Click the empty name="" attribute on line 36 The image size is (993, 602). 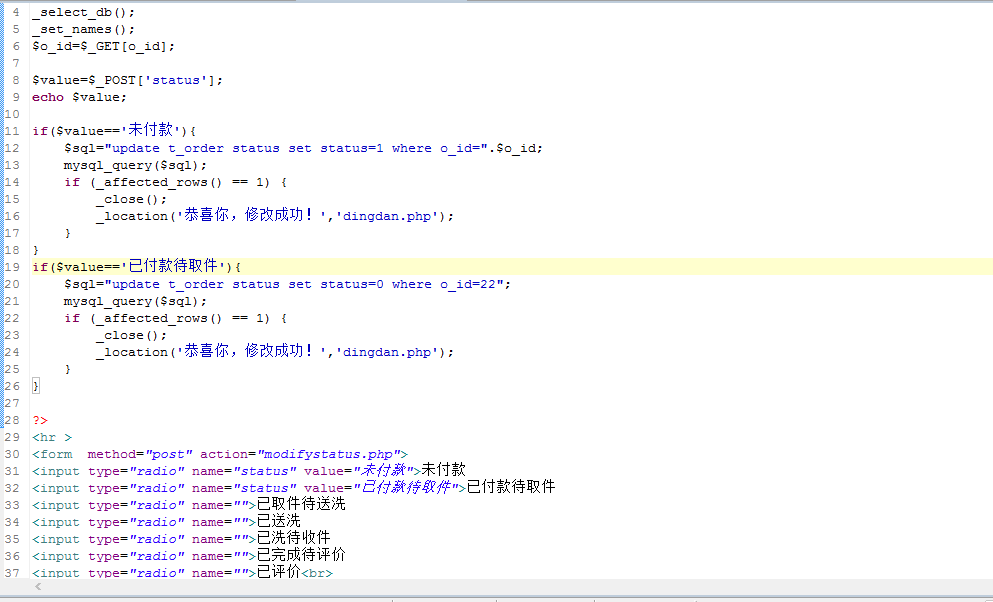point(220,557)
